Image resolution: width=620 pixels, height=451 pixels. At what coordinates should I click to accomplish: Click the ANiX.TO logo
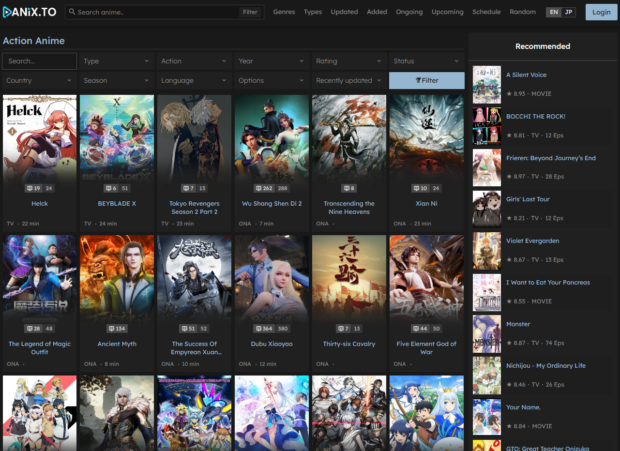click(x=30, y=12)
